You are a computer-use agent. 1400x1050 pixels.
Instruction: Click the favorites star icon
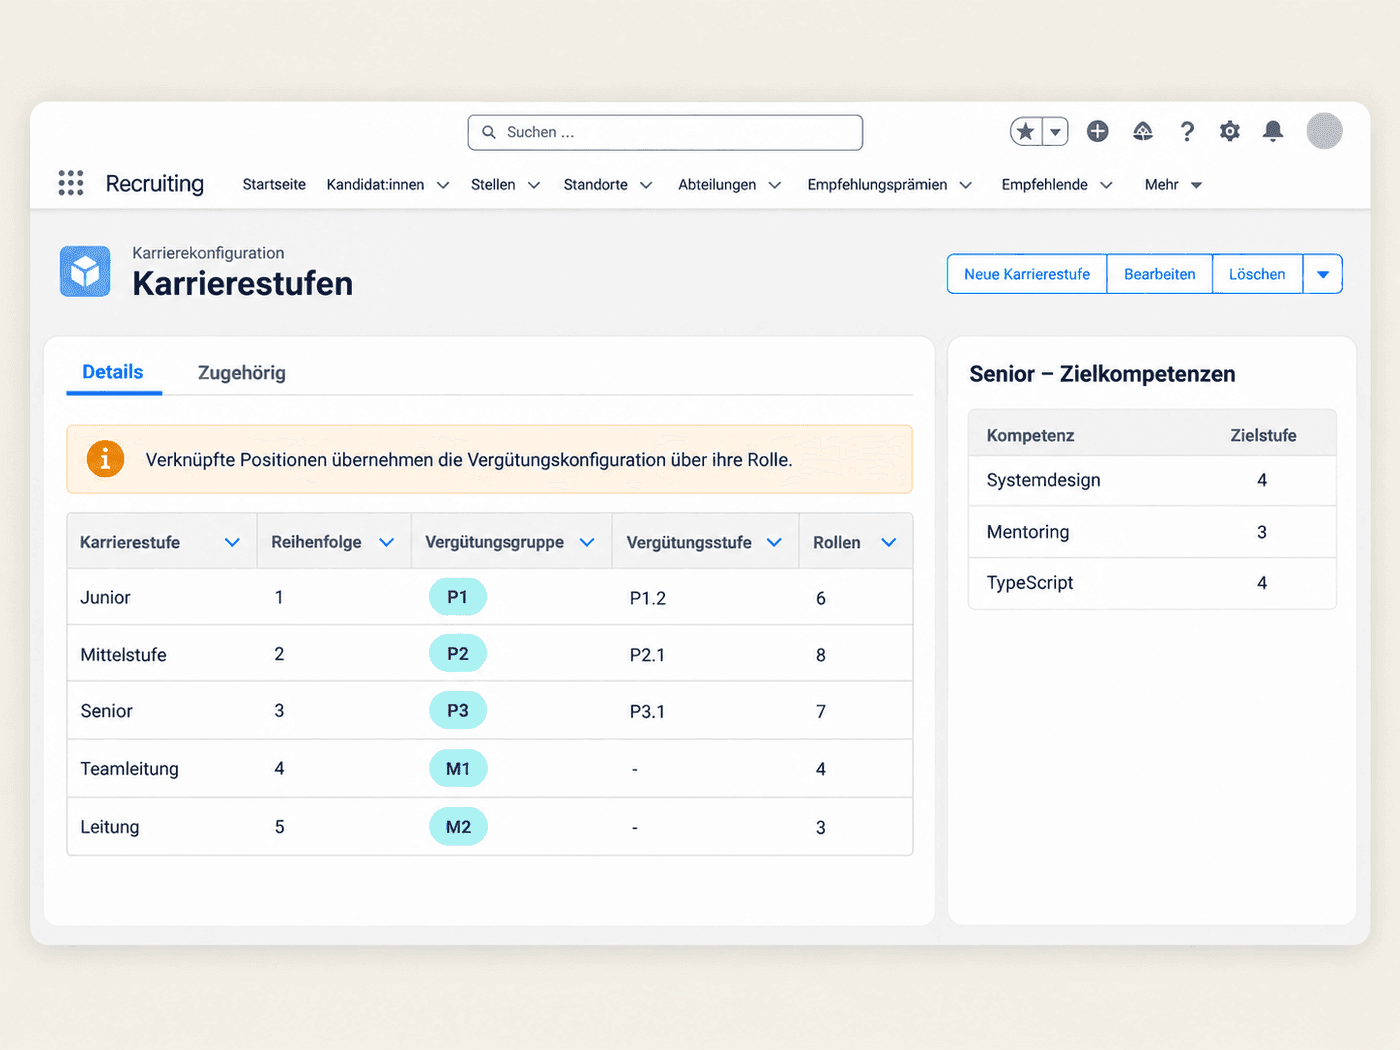(x=1026, y=131)
